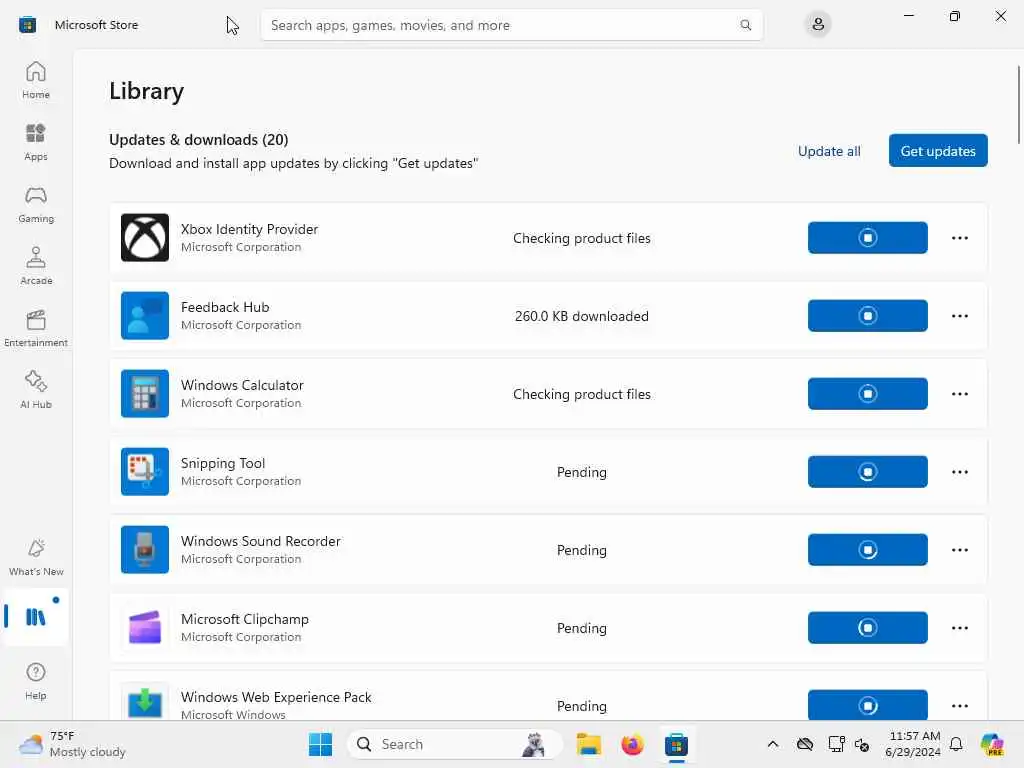Screen dimensions: 1024x768
Task: Stop Snipping Tool pending update
Action: pos(867,472)
